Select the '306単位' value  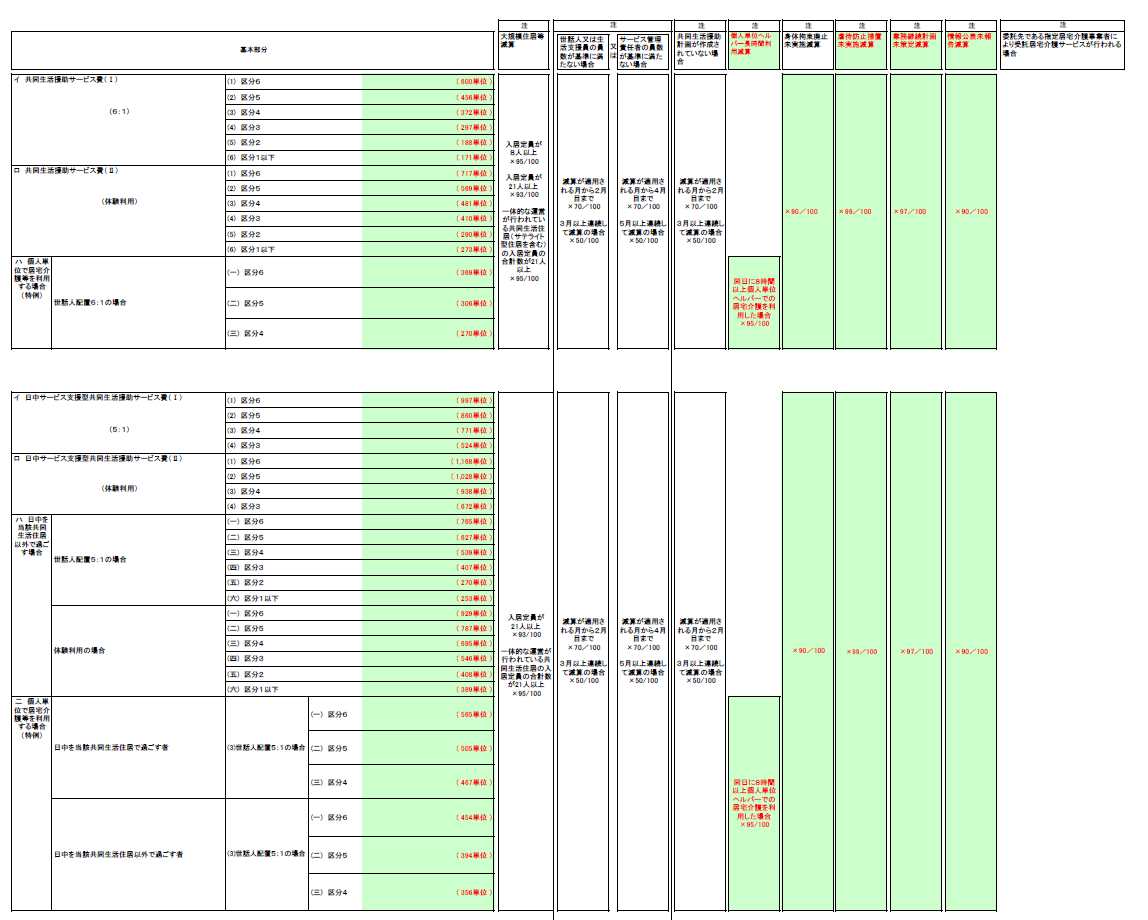coord(474,303)
